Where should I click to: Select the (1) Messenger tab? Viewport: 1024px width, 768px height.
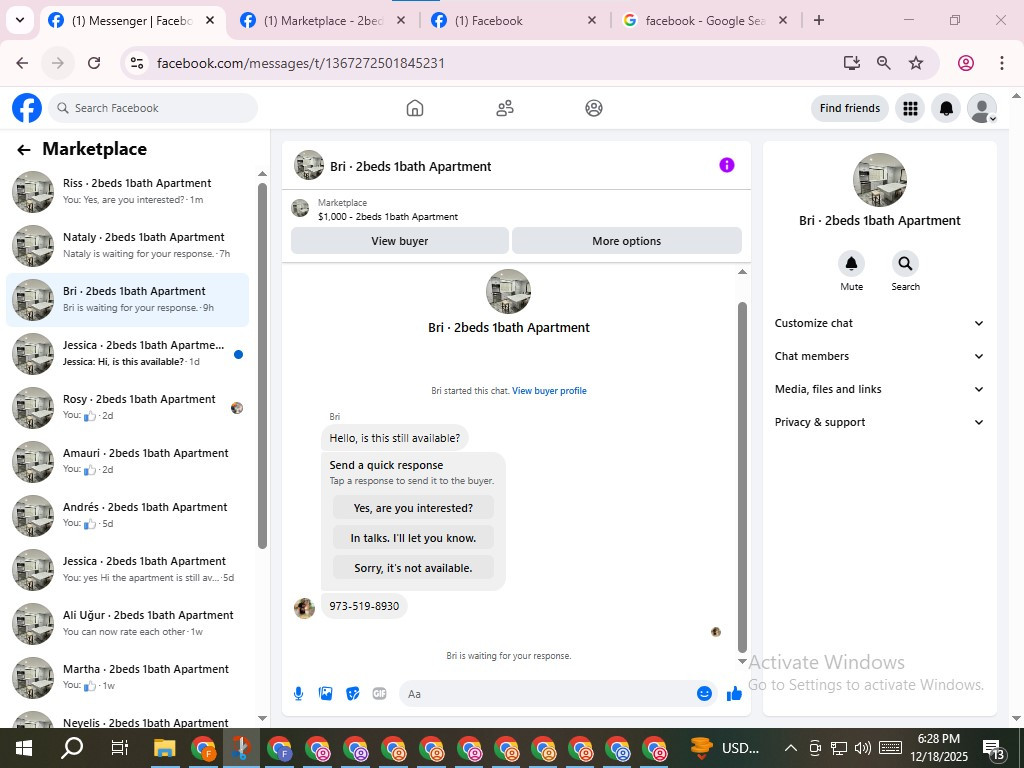(133, 20)
